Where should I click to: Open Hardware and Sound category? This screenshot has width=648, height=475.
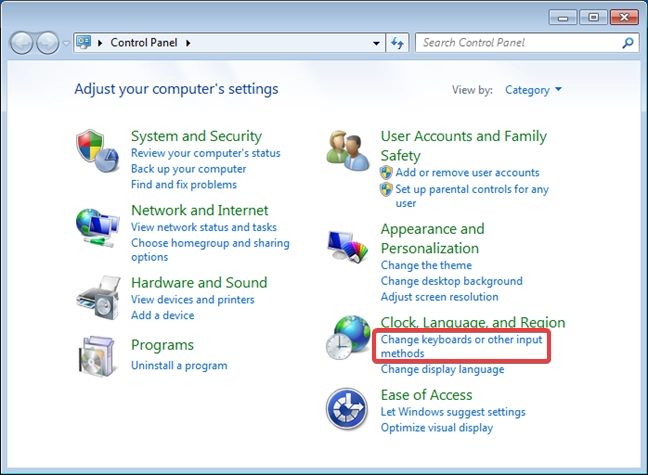pyautogui.click(x=199, y=282)
